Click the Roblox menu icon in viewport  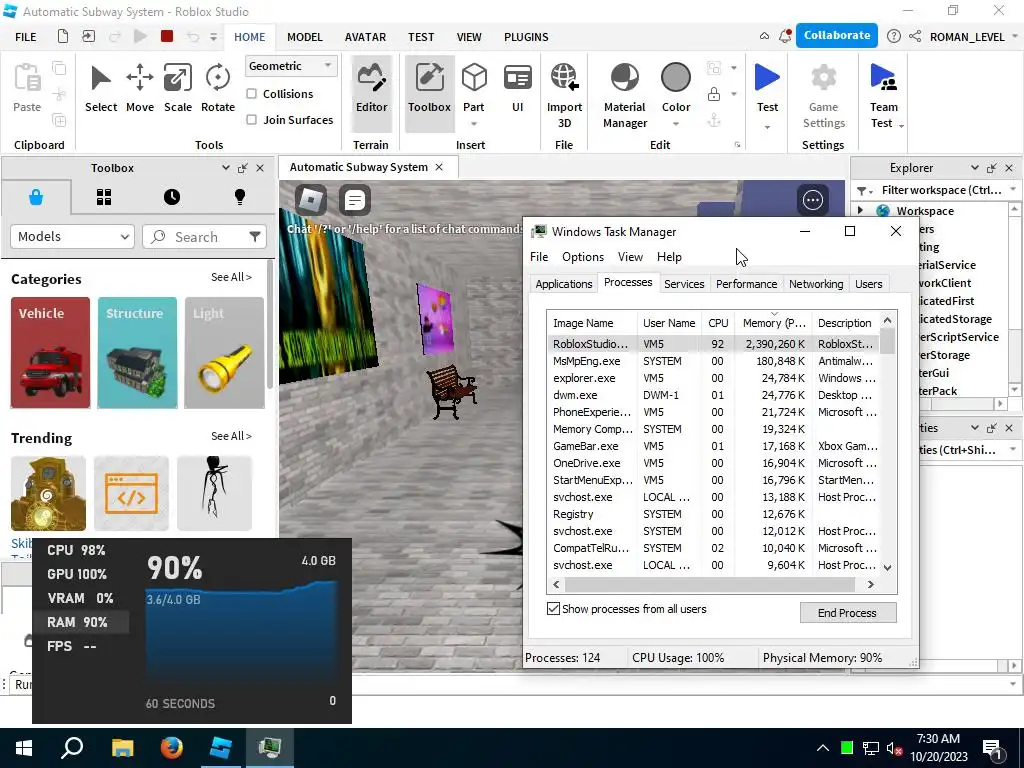click(x=311, y=200)
